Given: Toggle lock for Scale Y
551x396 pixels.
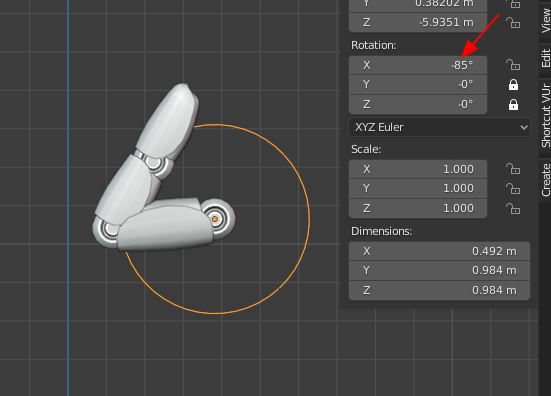Looking at the screenshot, I should [513, 189].
